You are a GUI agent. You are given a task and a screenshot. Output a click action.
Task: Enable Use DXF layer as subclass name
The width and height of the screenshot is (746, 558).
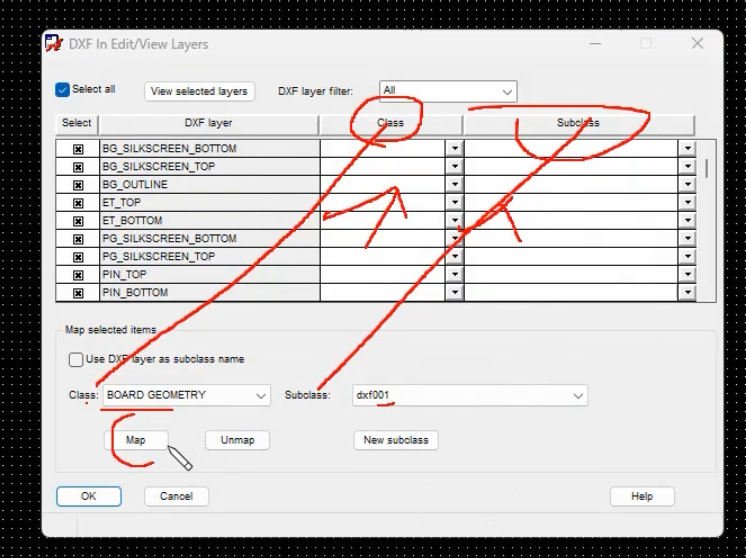click(x=76, y=360)
